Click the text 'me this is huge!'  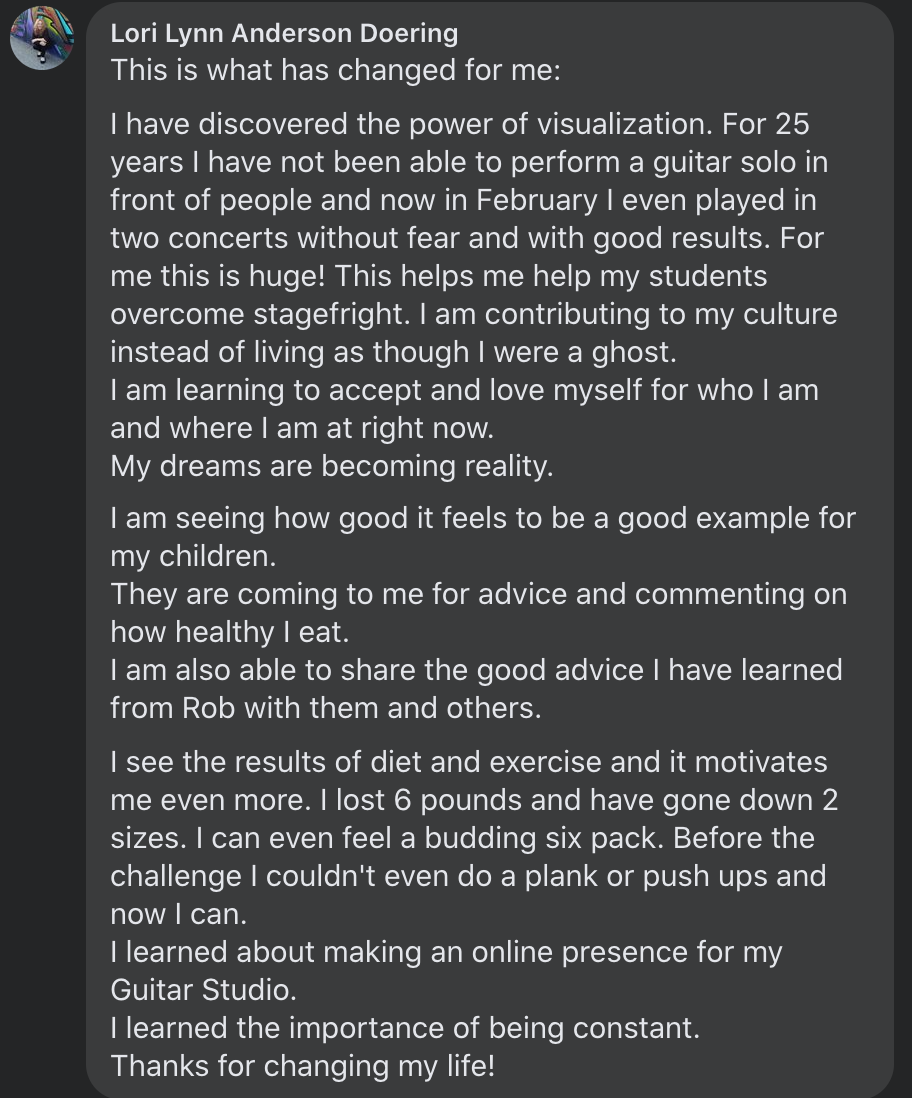click(x=218, y=276)
